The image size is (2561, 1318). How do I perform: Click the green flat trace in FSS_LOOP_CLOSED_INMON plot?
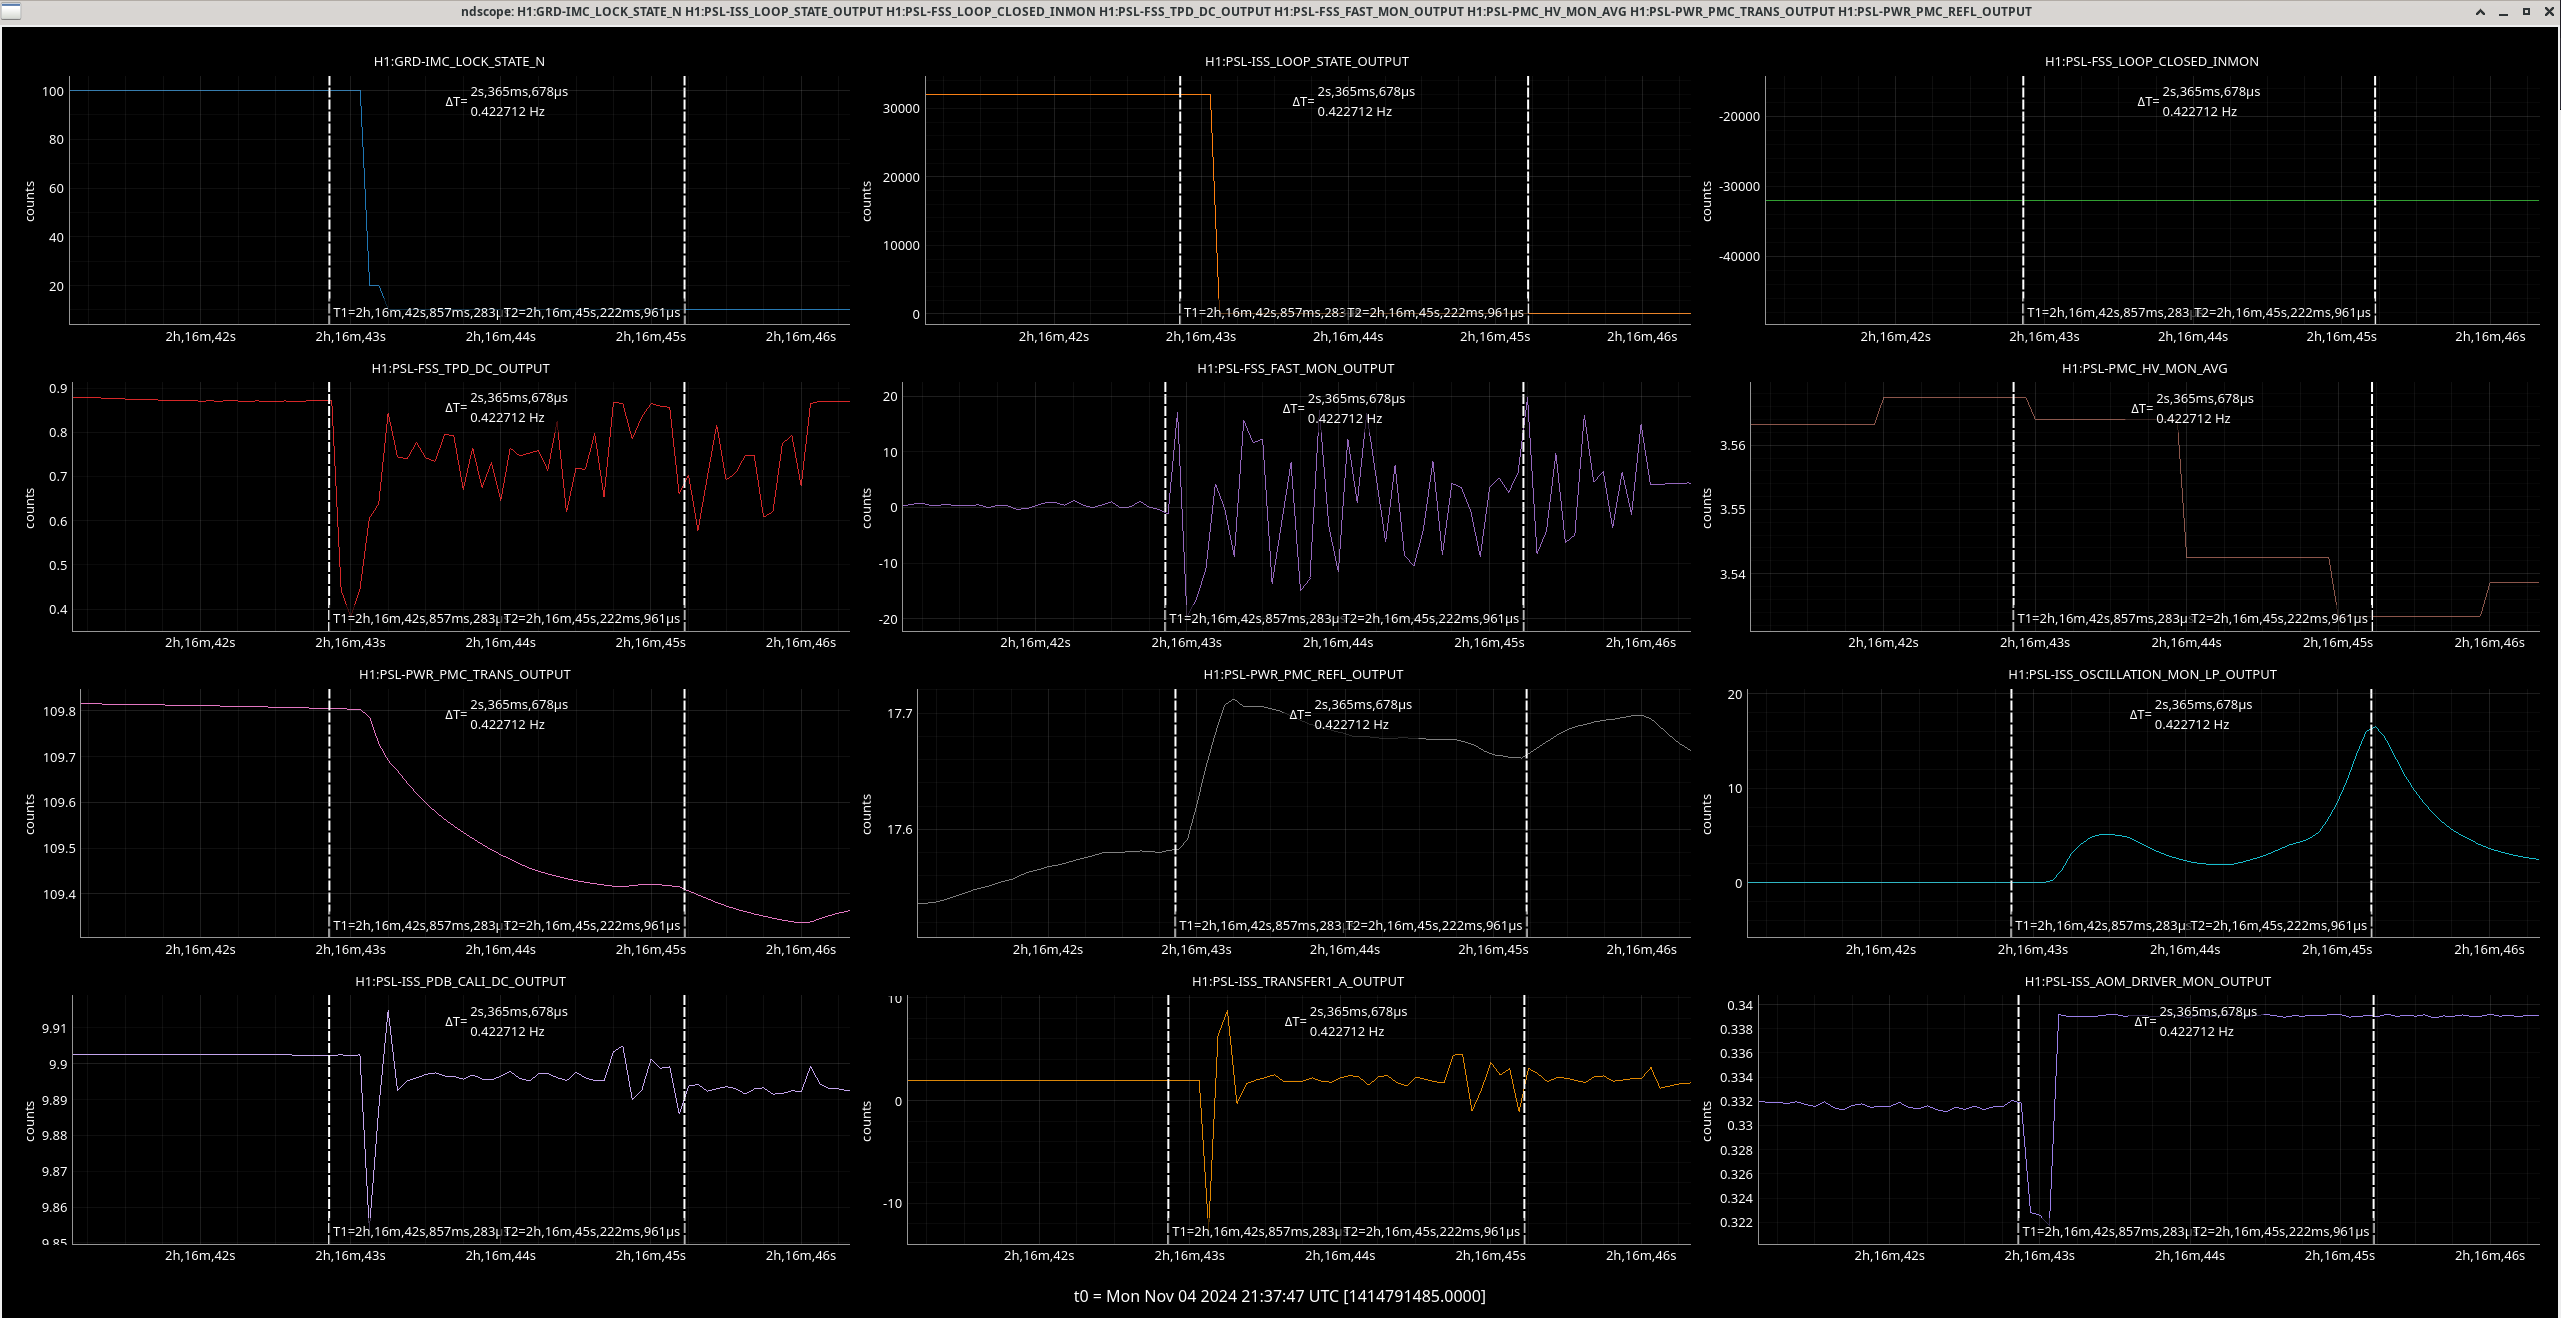click(x=2151, y=201)
